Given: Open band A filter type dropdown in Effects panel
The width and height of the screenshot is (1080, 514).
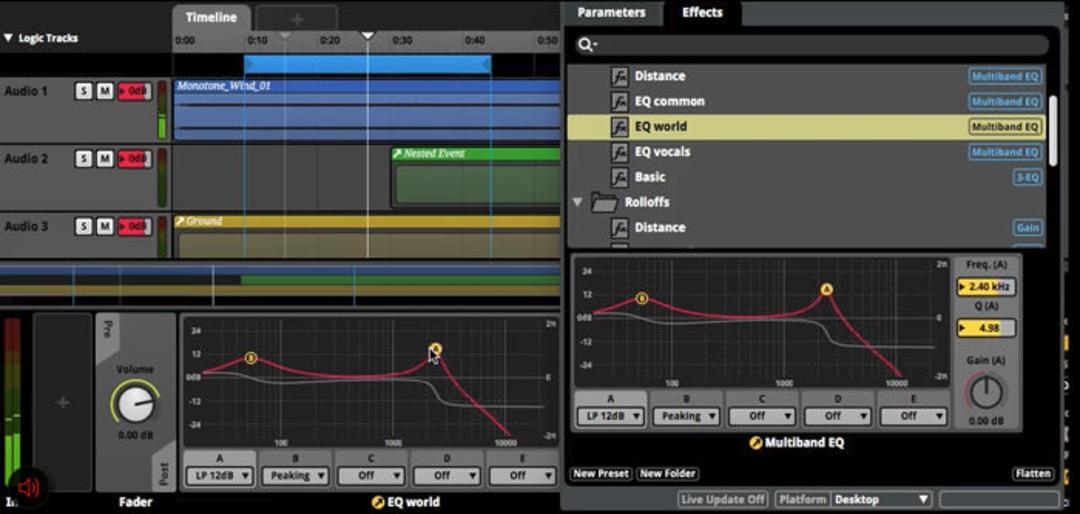Looking at the screenshot, I should (x=610, y=416).
